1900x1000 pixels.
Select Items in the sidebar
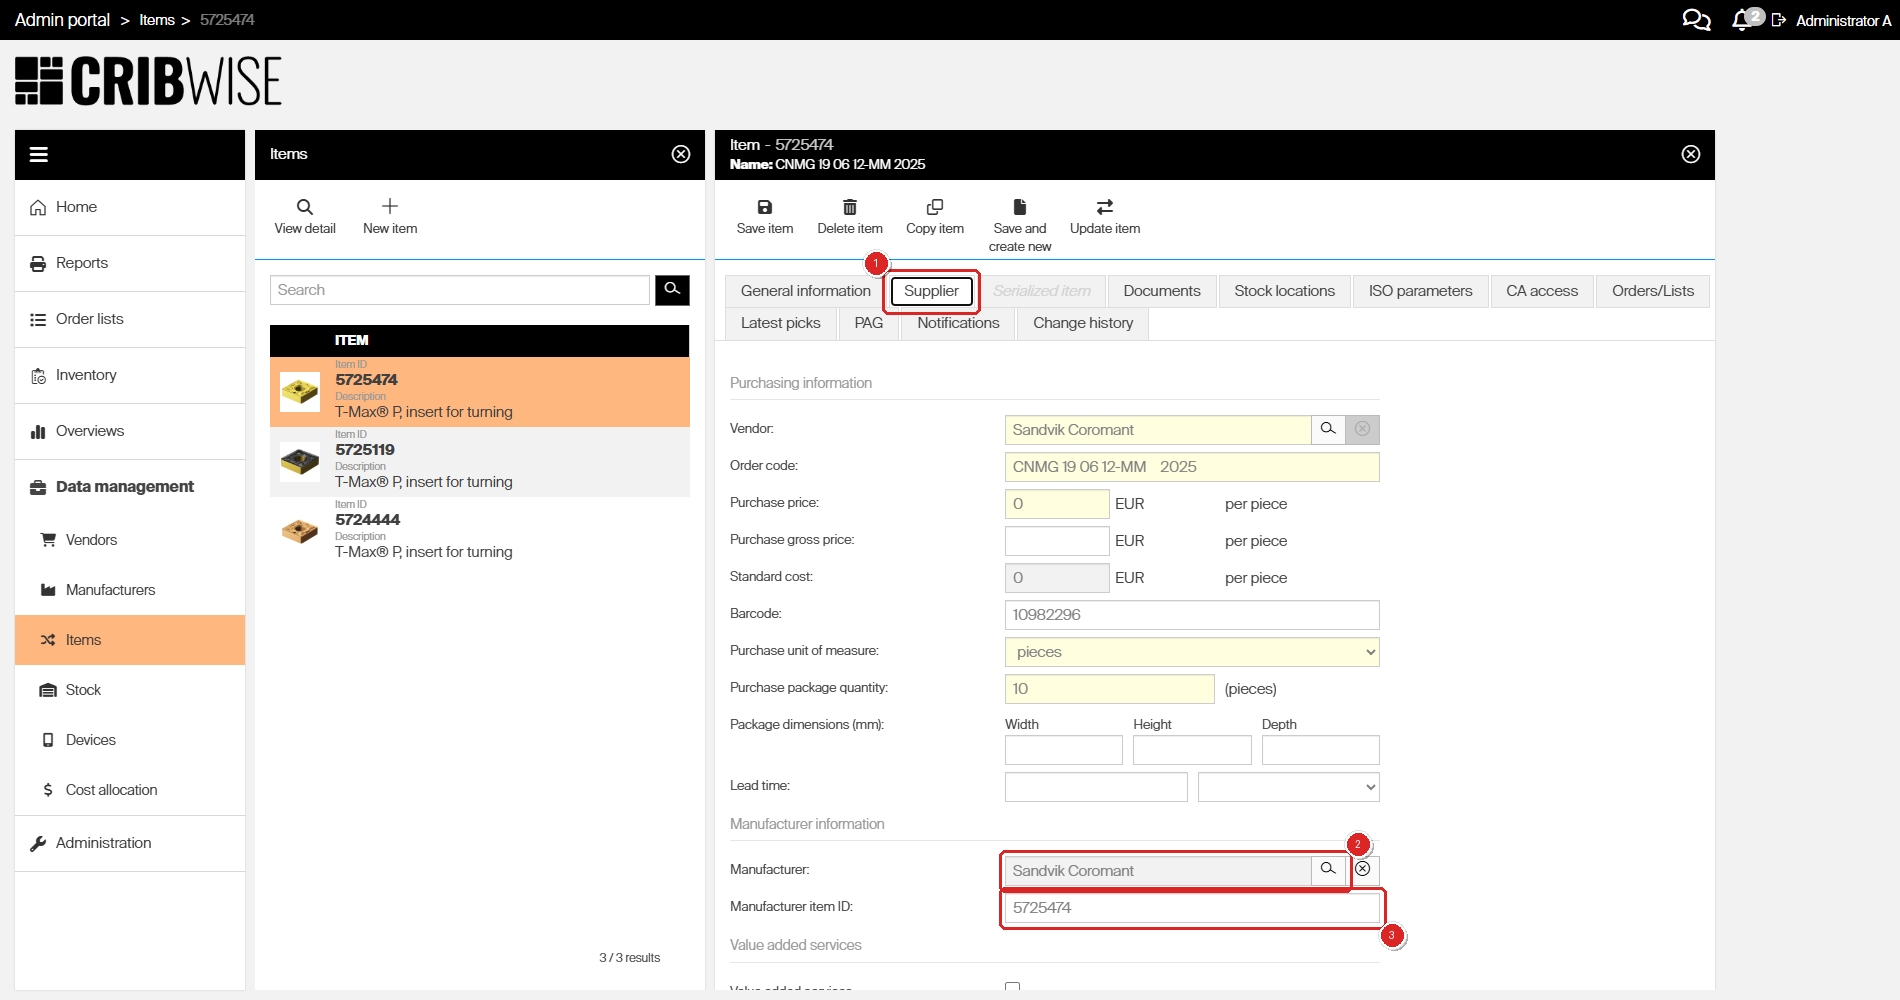point(130,640)
